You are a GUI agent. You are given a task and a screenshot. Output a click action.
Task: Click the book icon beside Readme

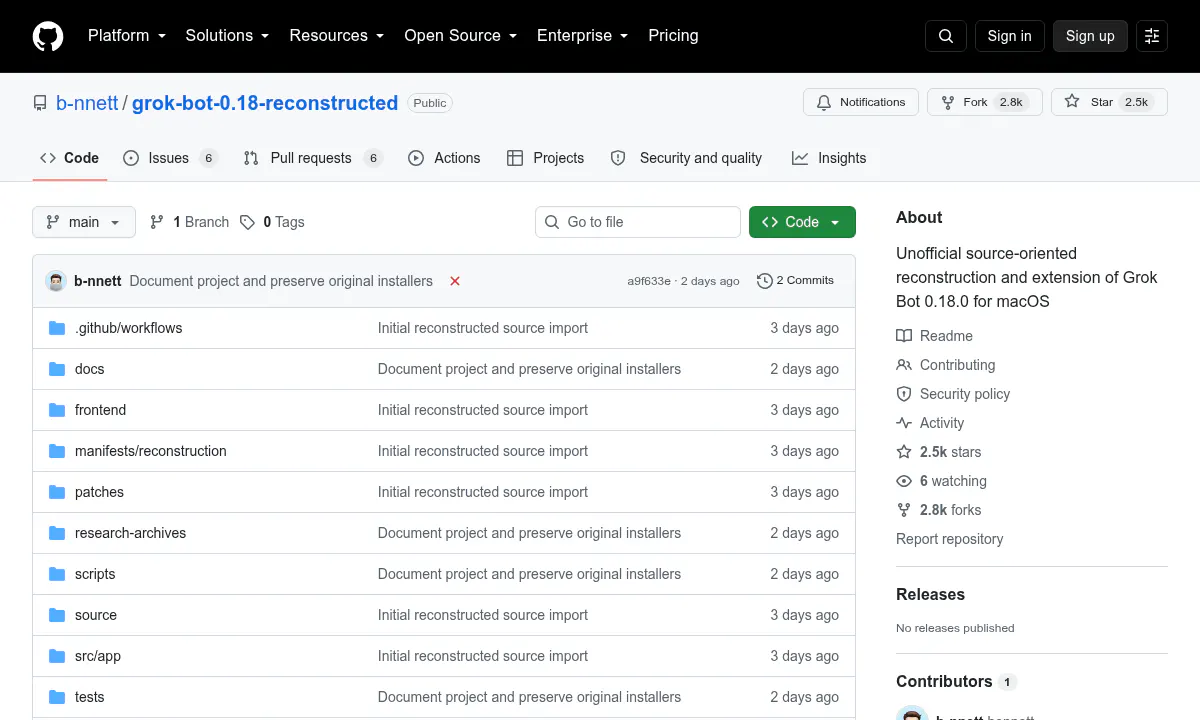click(904, 336)
